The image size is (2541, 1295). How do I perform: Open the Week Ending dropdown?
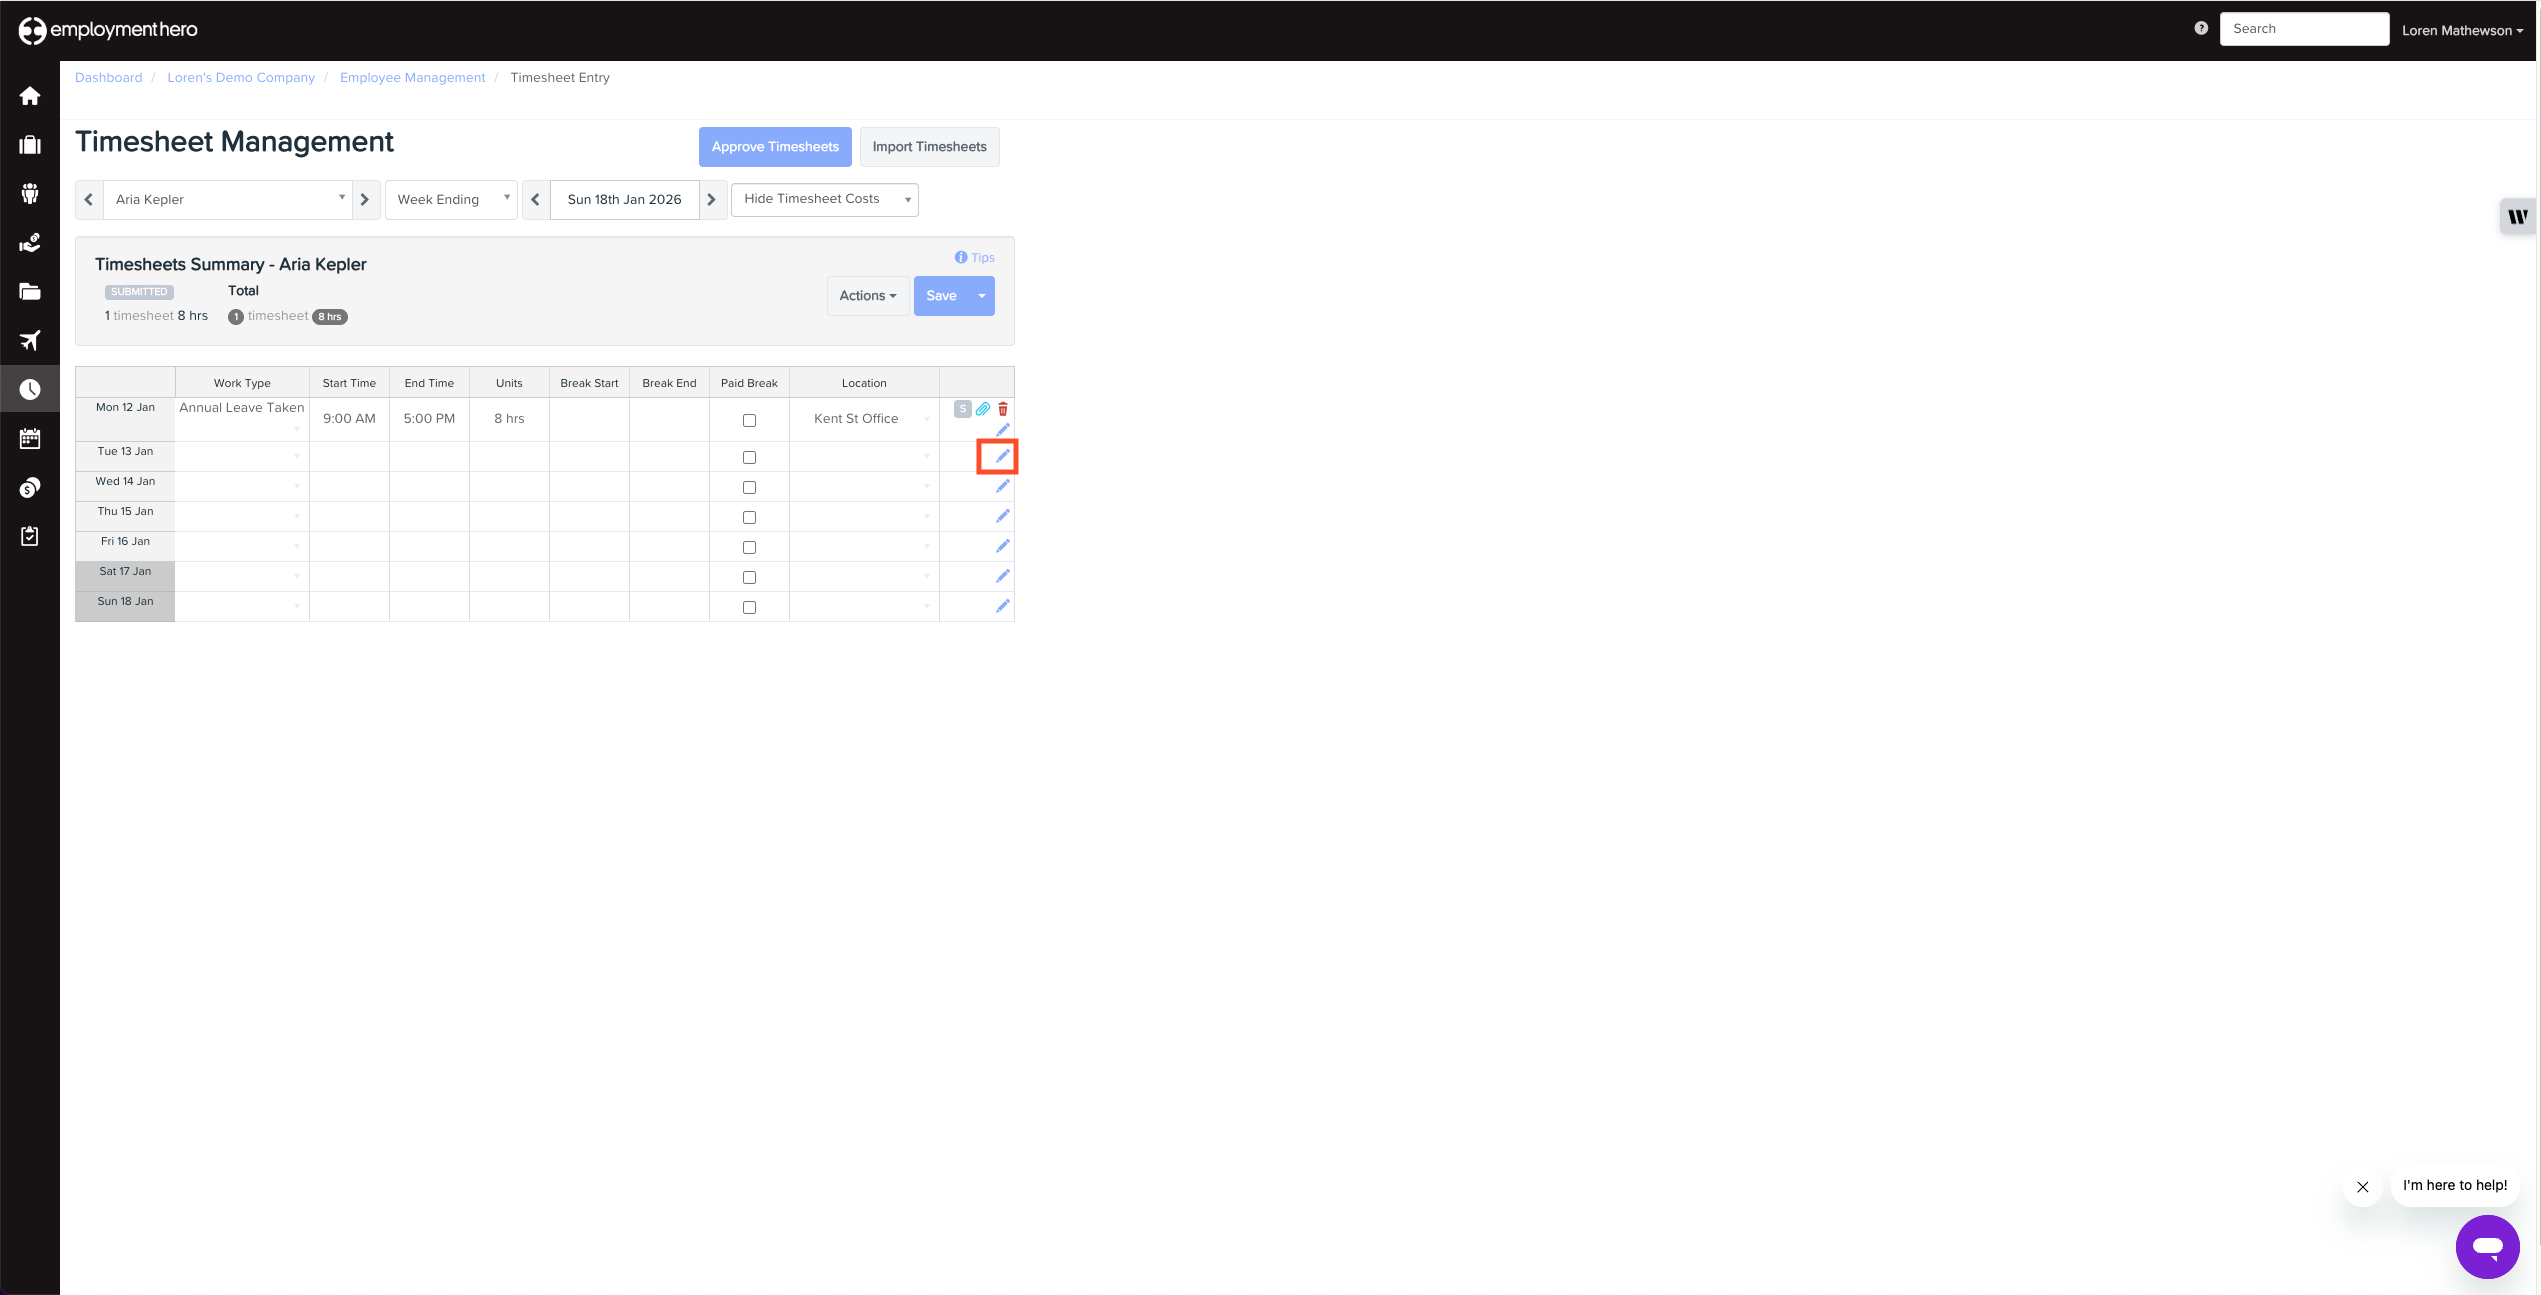[x=451, y=200]
